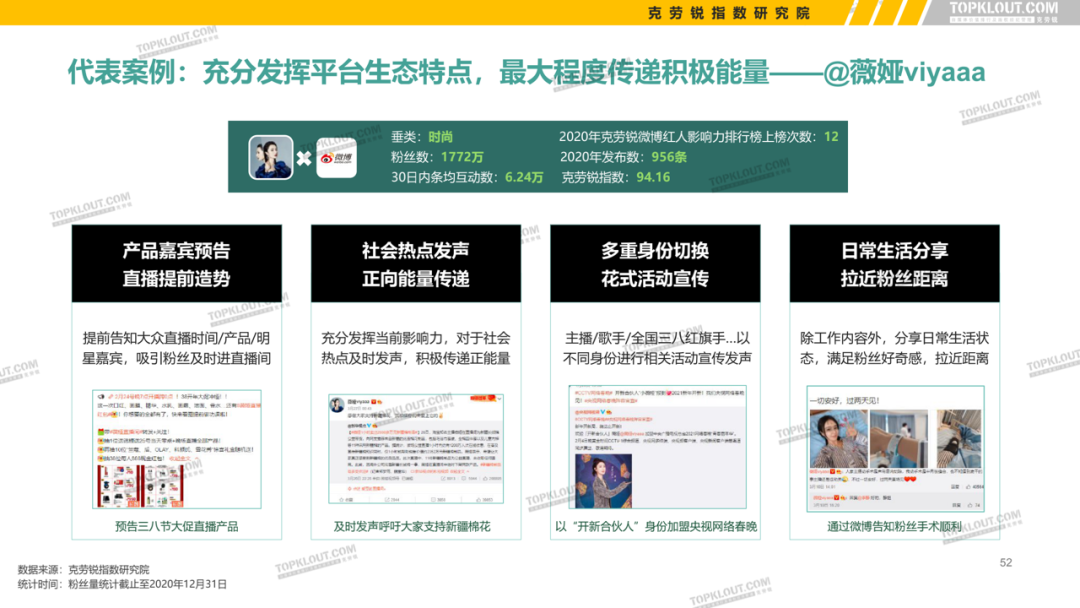
Task: Click the viyaaa profile avatar photo
Action: [271, 157]
